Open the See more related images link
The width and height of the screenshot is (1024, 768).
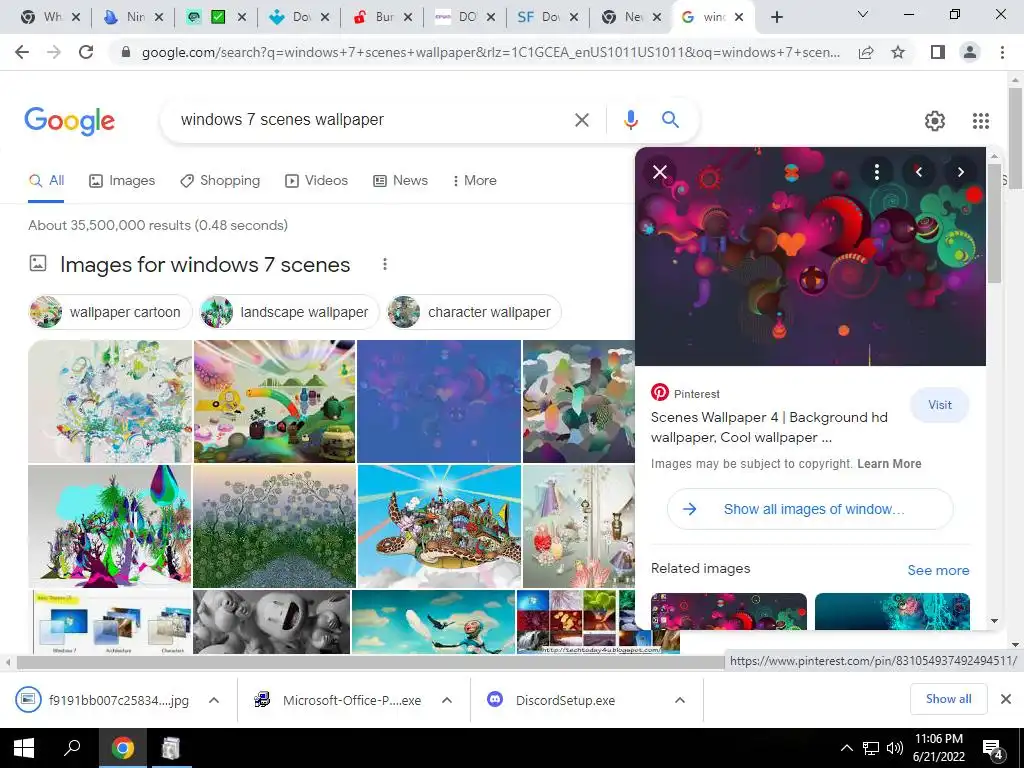point(938,570)
